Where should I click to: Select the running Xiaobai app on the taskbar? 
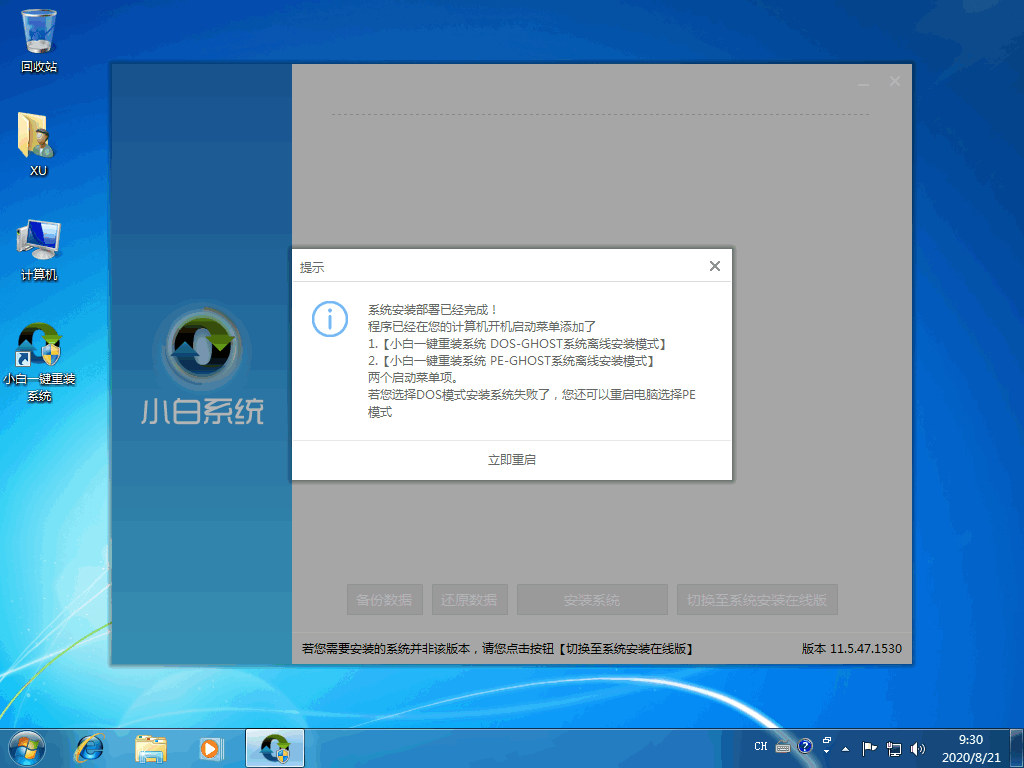click(x=274, y=747)
